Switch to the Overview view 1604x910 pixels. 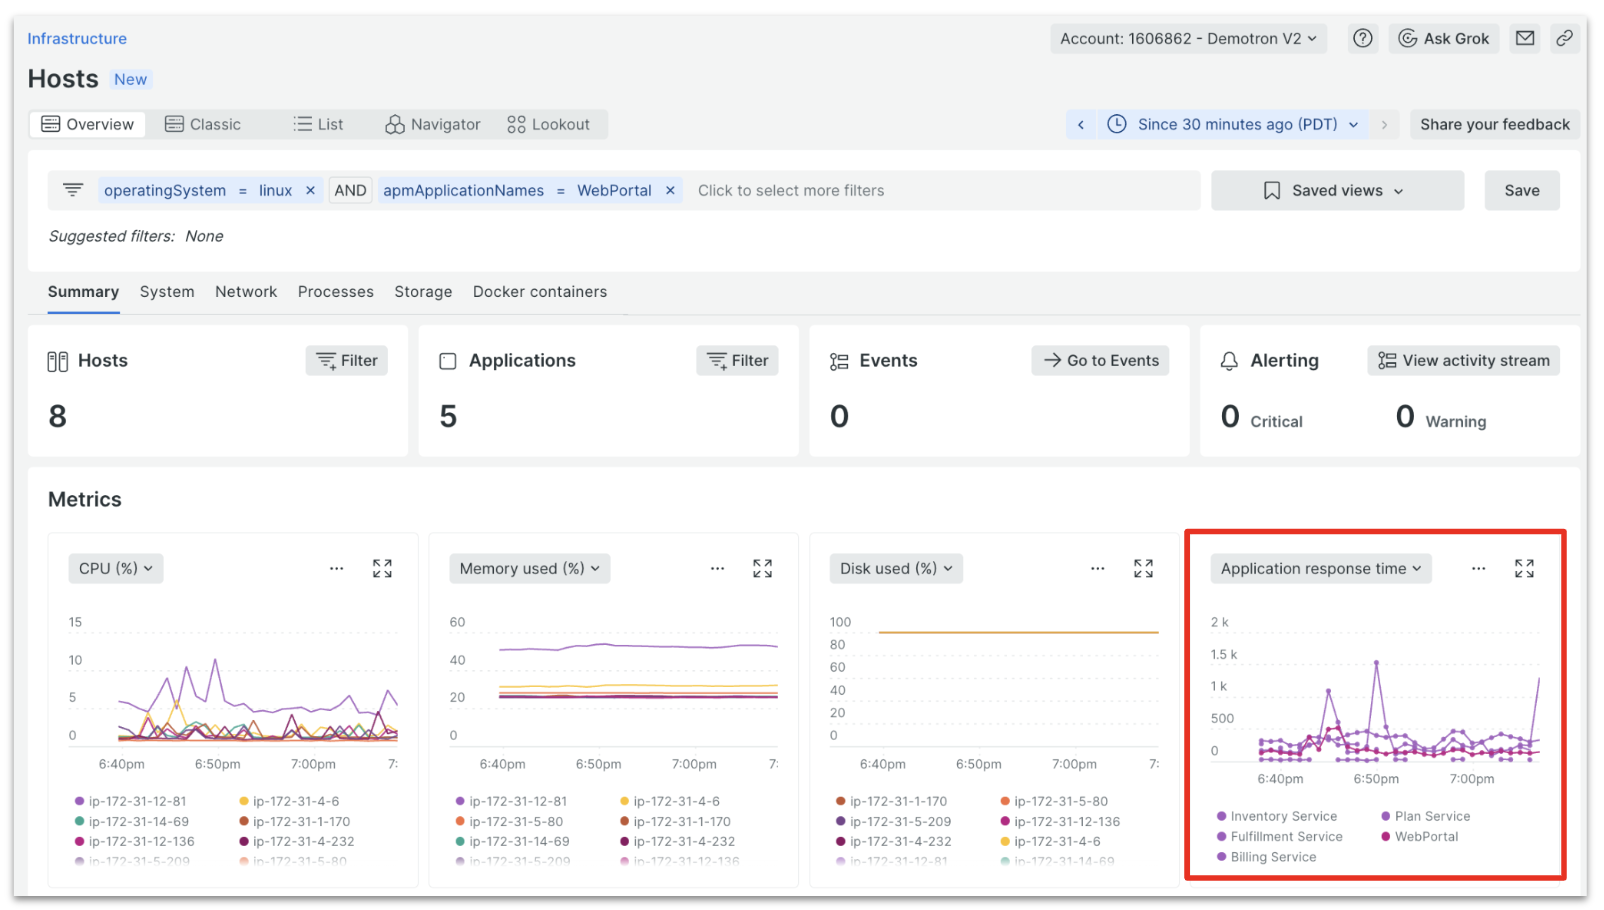click(x=88, y=125)
